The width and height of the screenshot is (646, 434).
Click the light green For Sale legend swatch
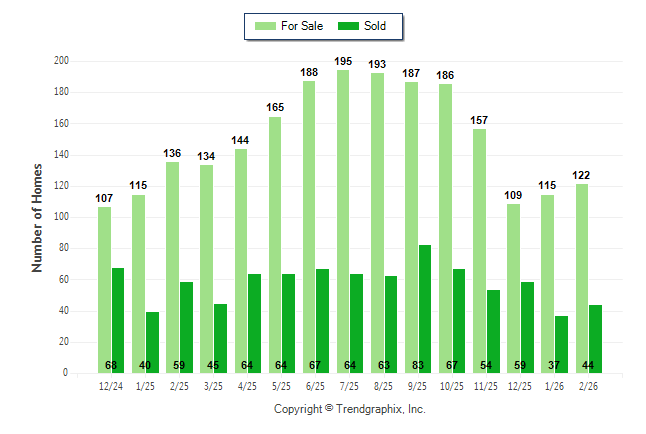pos(266,26)
